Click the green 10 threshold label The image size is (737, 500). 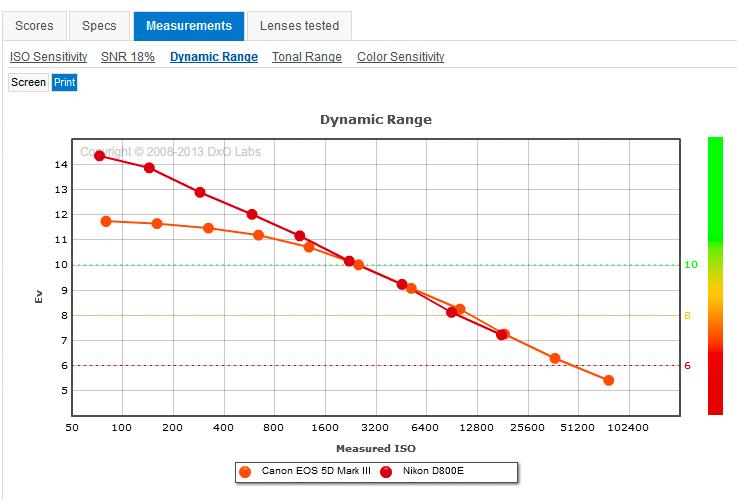pos(690,265)
